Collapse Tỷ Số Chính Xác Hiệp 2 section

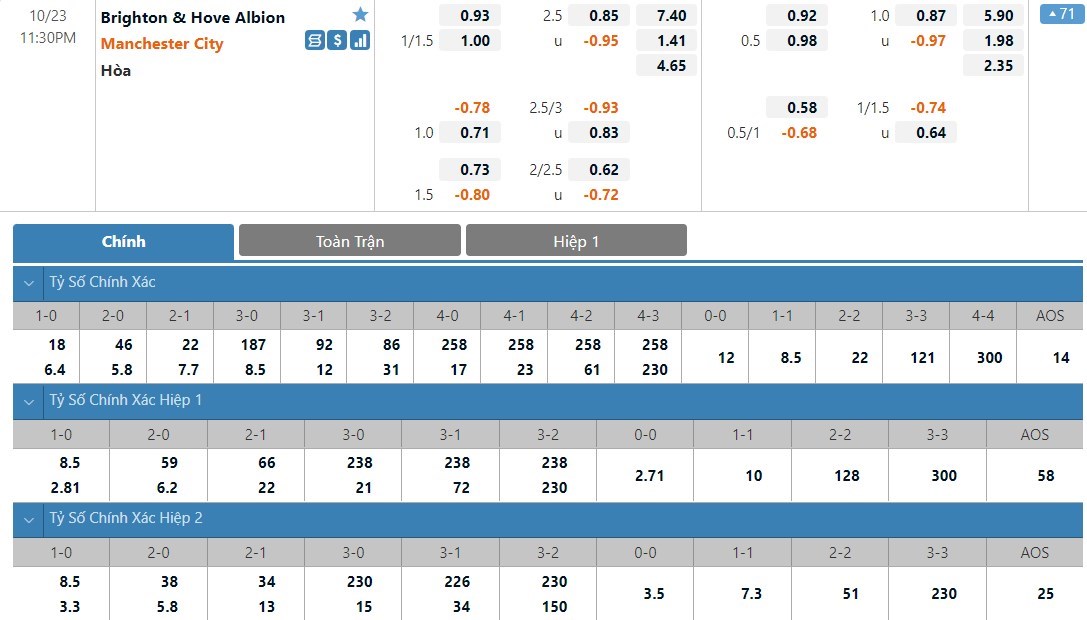pos(29,519)
